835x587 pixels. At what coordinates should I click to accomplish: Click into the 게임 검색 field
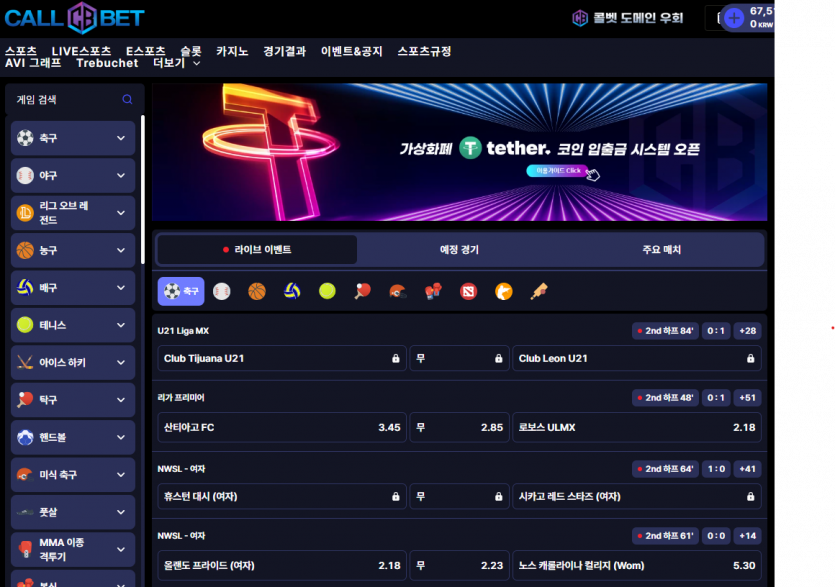[67, 100]
